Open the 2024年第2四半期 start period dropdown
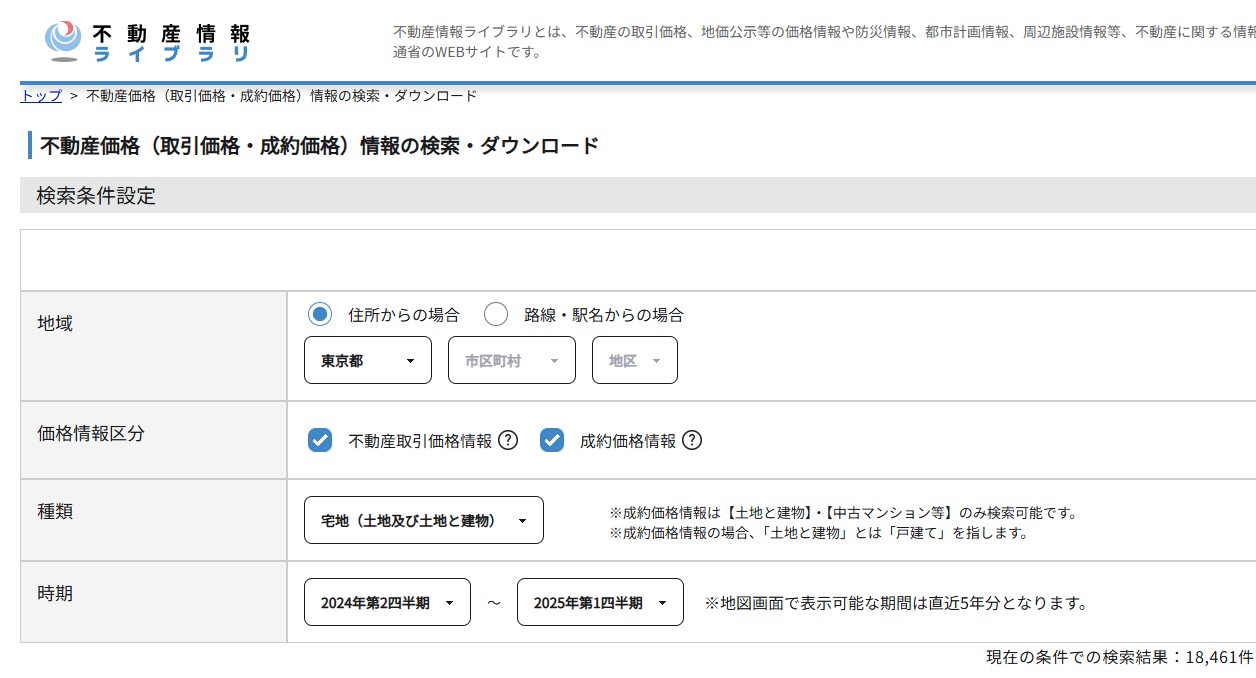Screen dimensions: 1256x678 pos(387,602)
